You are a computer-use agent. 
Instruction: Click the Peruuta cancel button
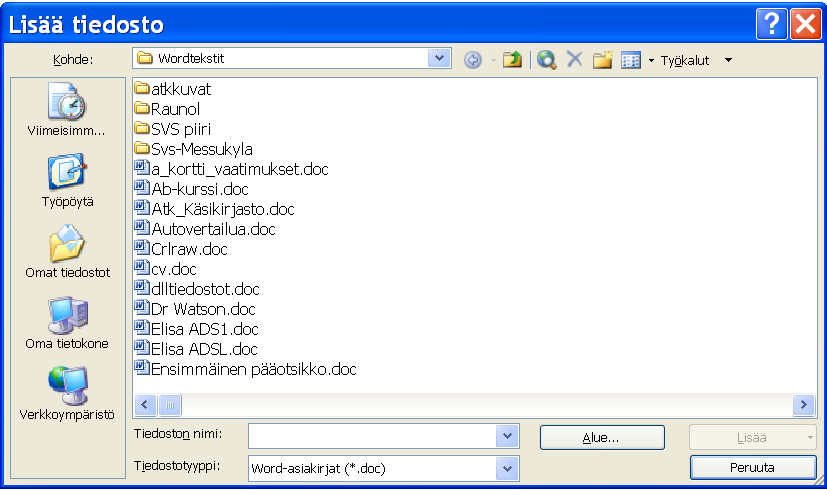pyautogui.click(x=753, y=467)
